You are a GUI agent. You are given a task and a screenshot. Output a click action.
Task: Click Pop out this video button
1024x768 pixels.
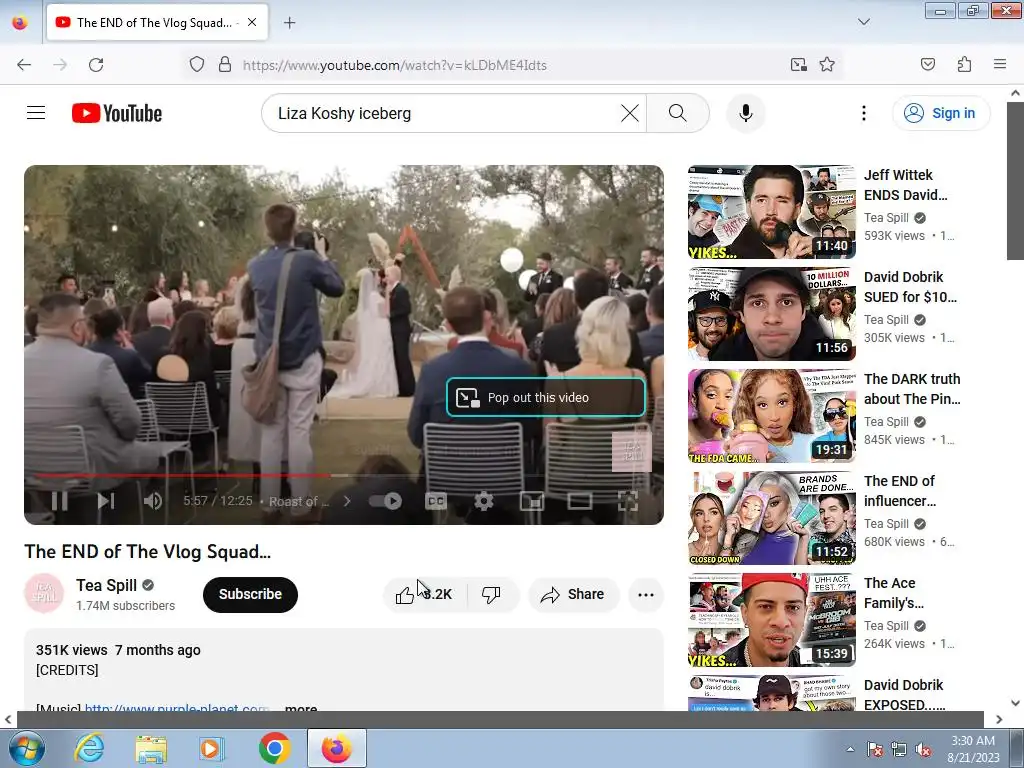[546, 397]
